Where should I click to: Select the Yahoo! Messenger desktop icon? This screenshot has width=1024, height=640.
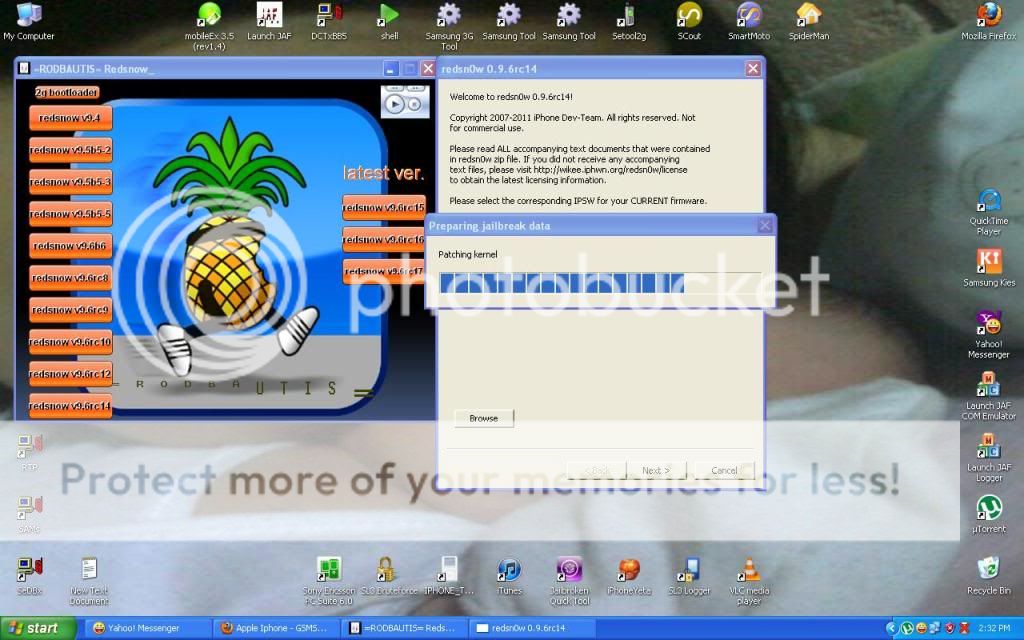989,335
